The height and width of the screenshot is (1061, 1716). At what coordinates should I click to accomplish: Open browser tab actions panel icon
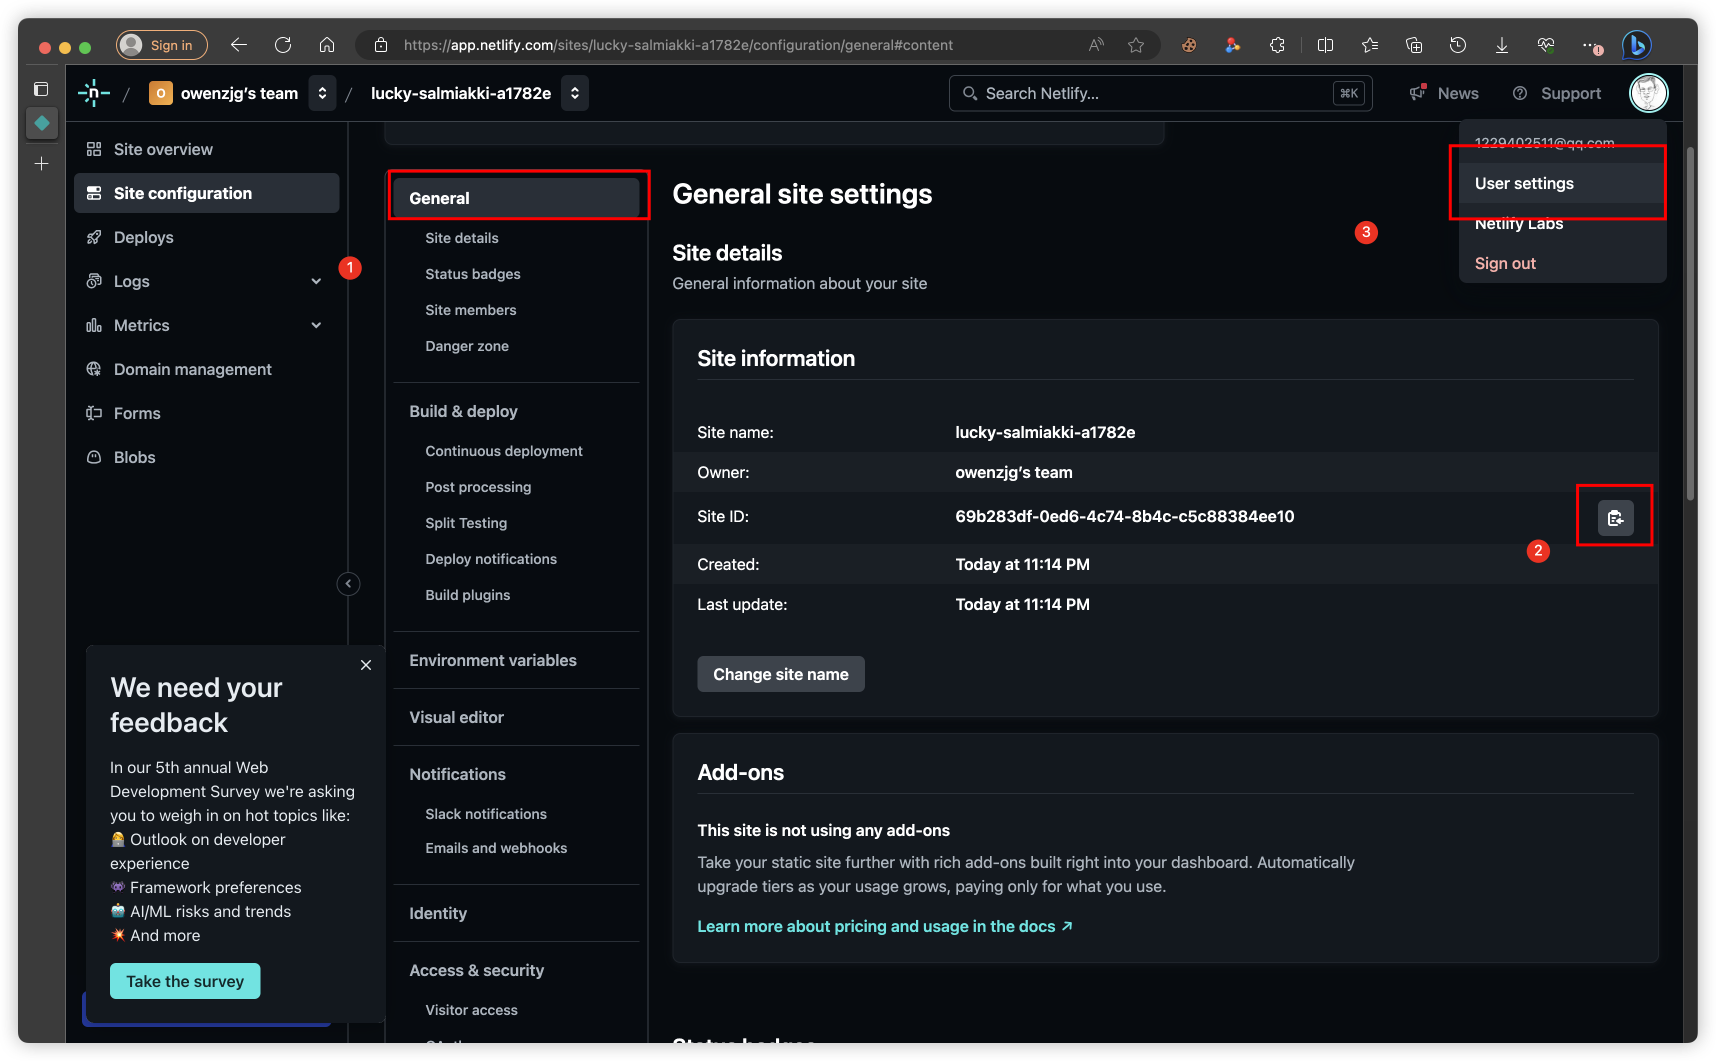pyautogui.click(x=41, y=89)
